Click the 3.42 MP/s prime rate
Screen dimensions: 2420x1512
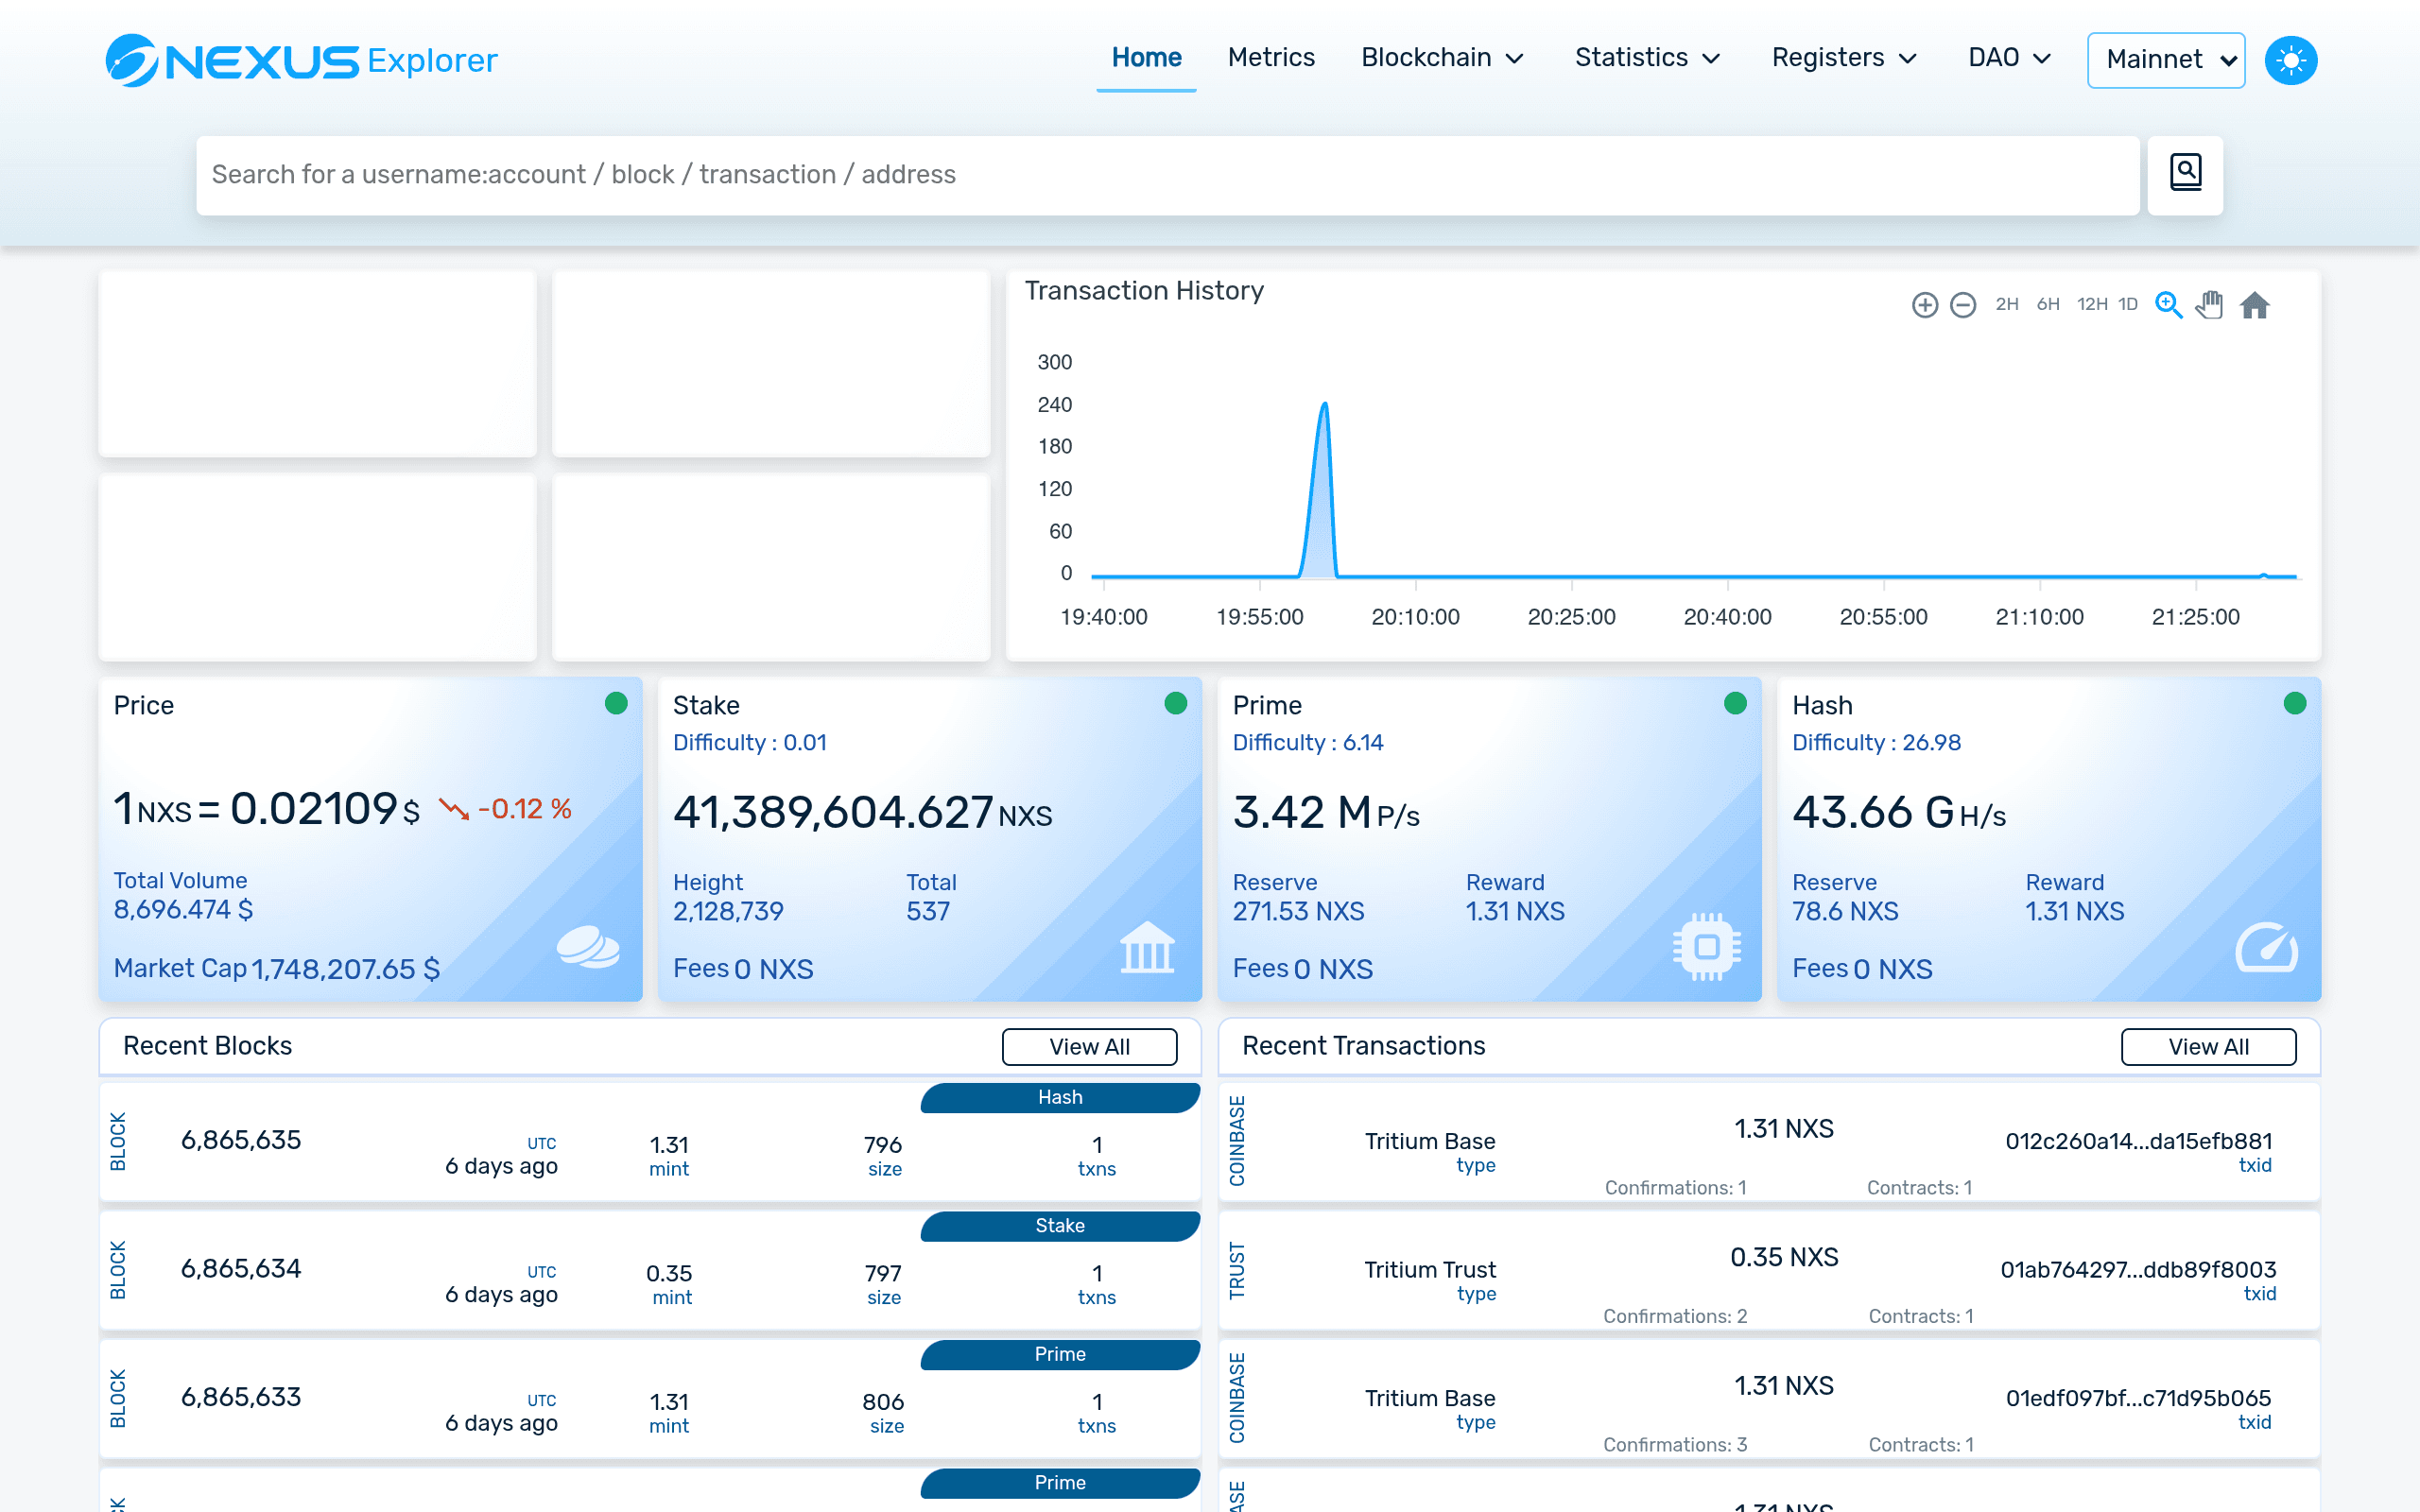tap(1326, 813)
